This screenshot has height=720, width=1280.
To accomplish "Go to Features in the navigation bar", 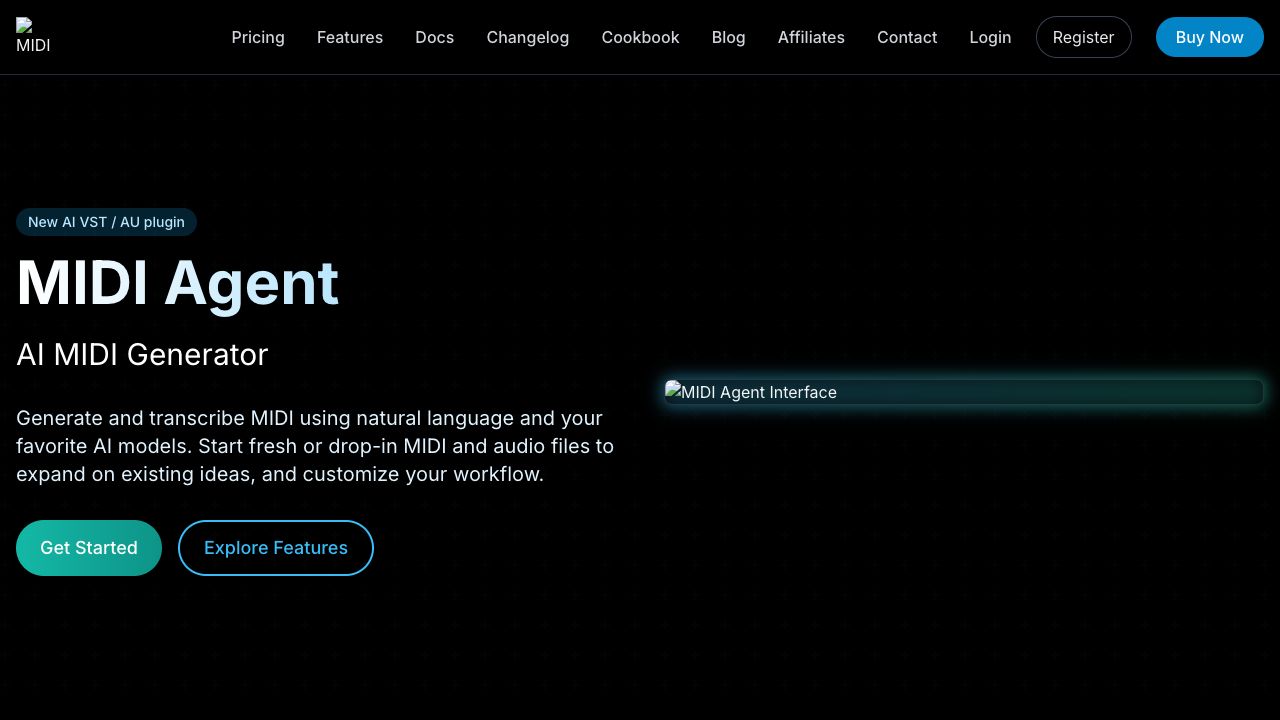I will (x=350, y=37).
